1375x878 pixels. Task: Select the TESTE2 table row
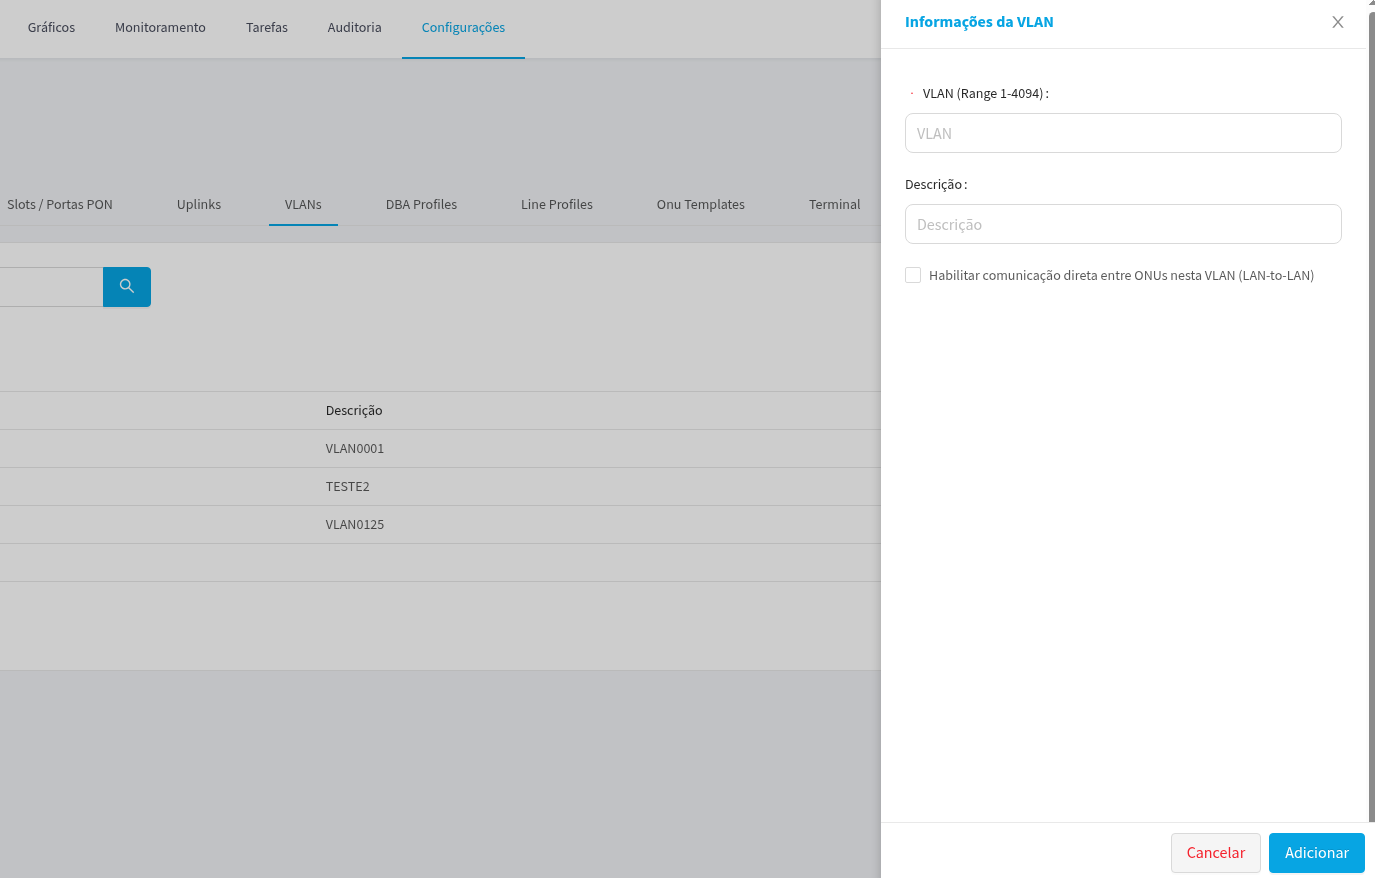point(348,487)
